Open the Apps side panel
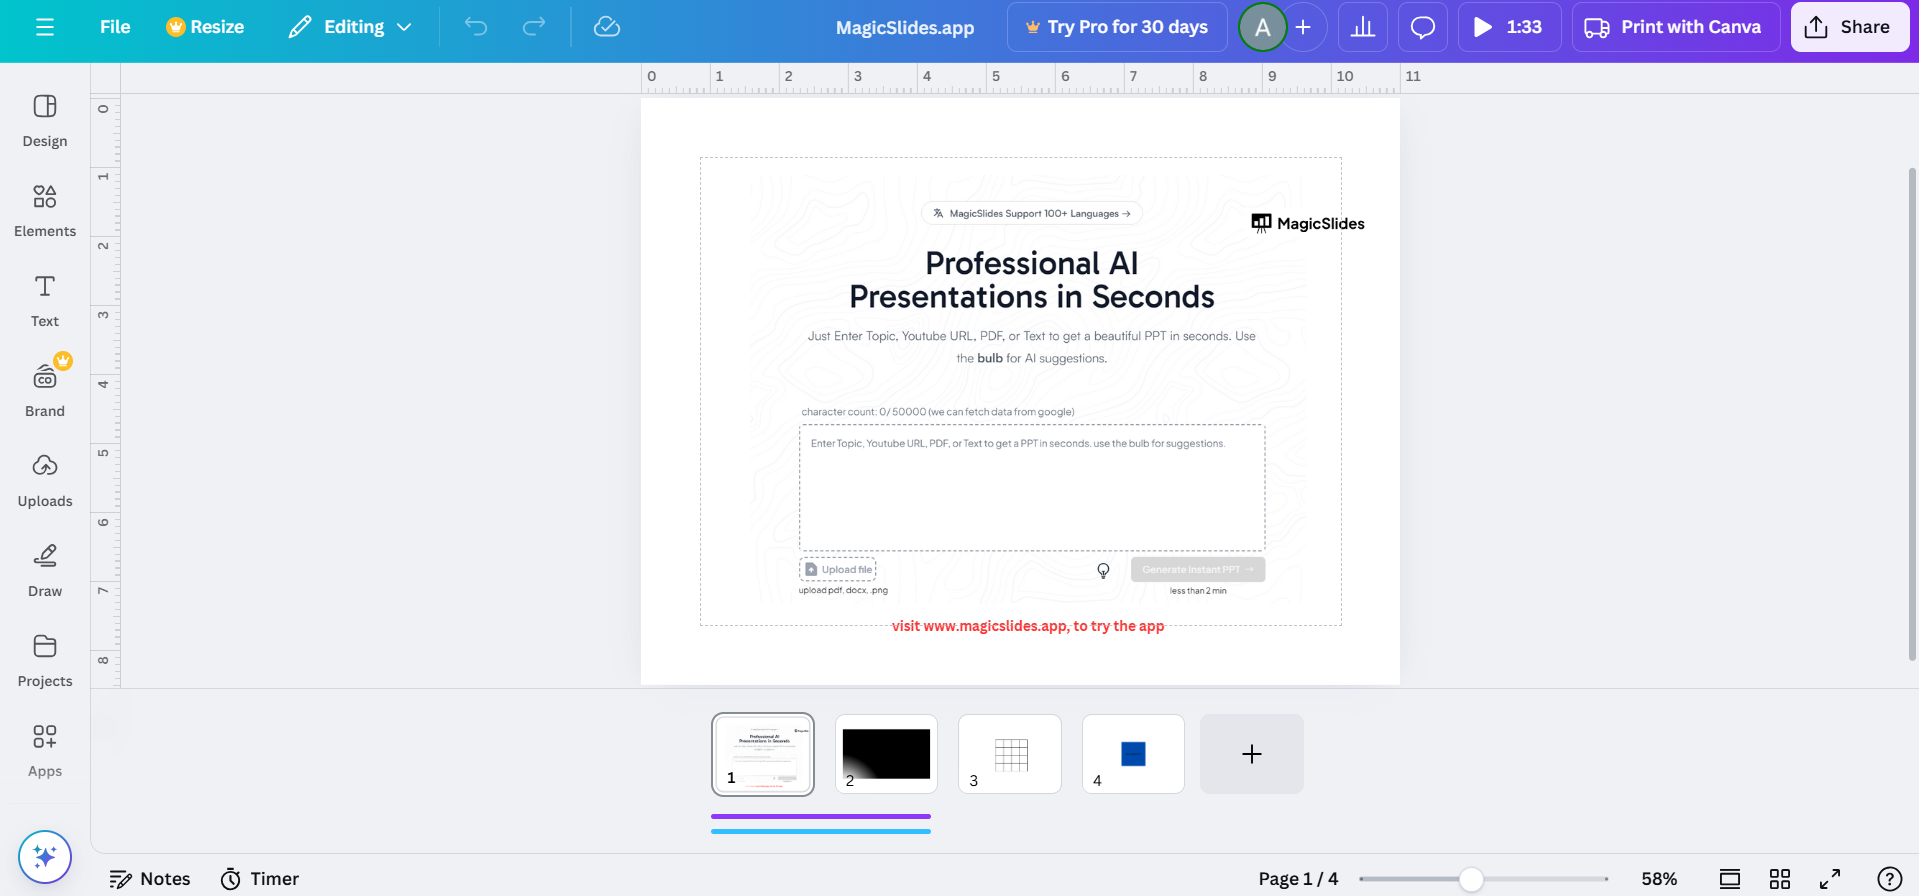 pos(45,751)
